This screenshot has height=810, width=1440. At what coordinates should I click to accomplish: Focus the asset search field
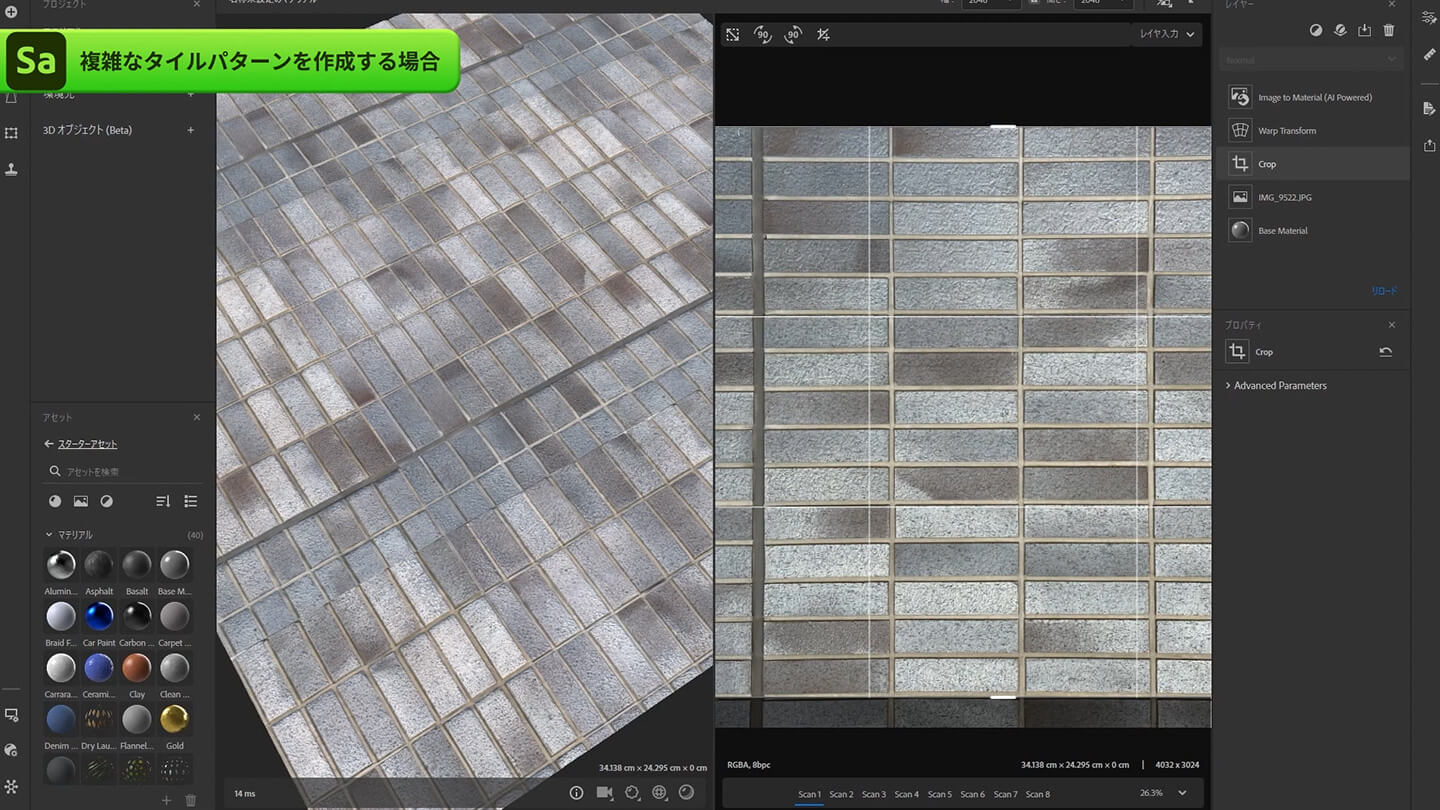123,471
